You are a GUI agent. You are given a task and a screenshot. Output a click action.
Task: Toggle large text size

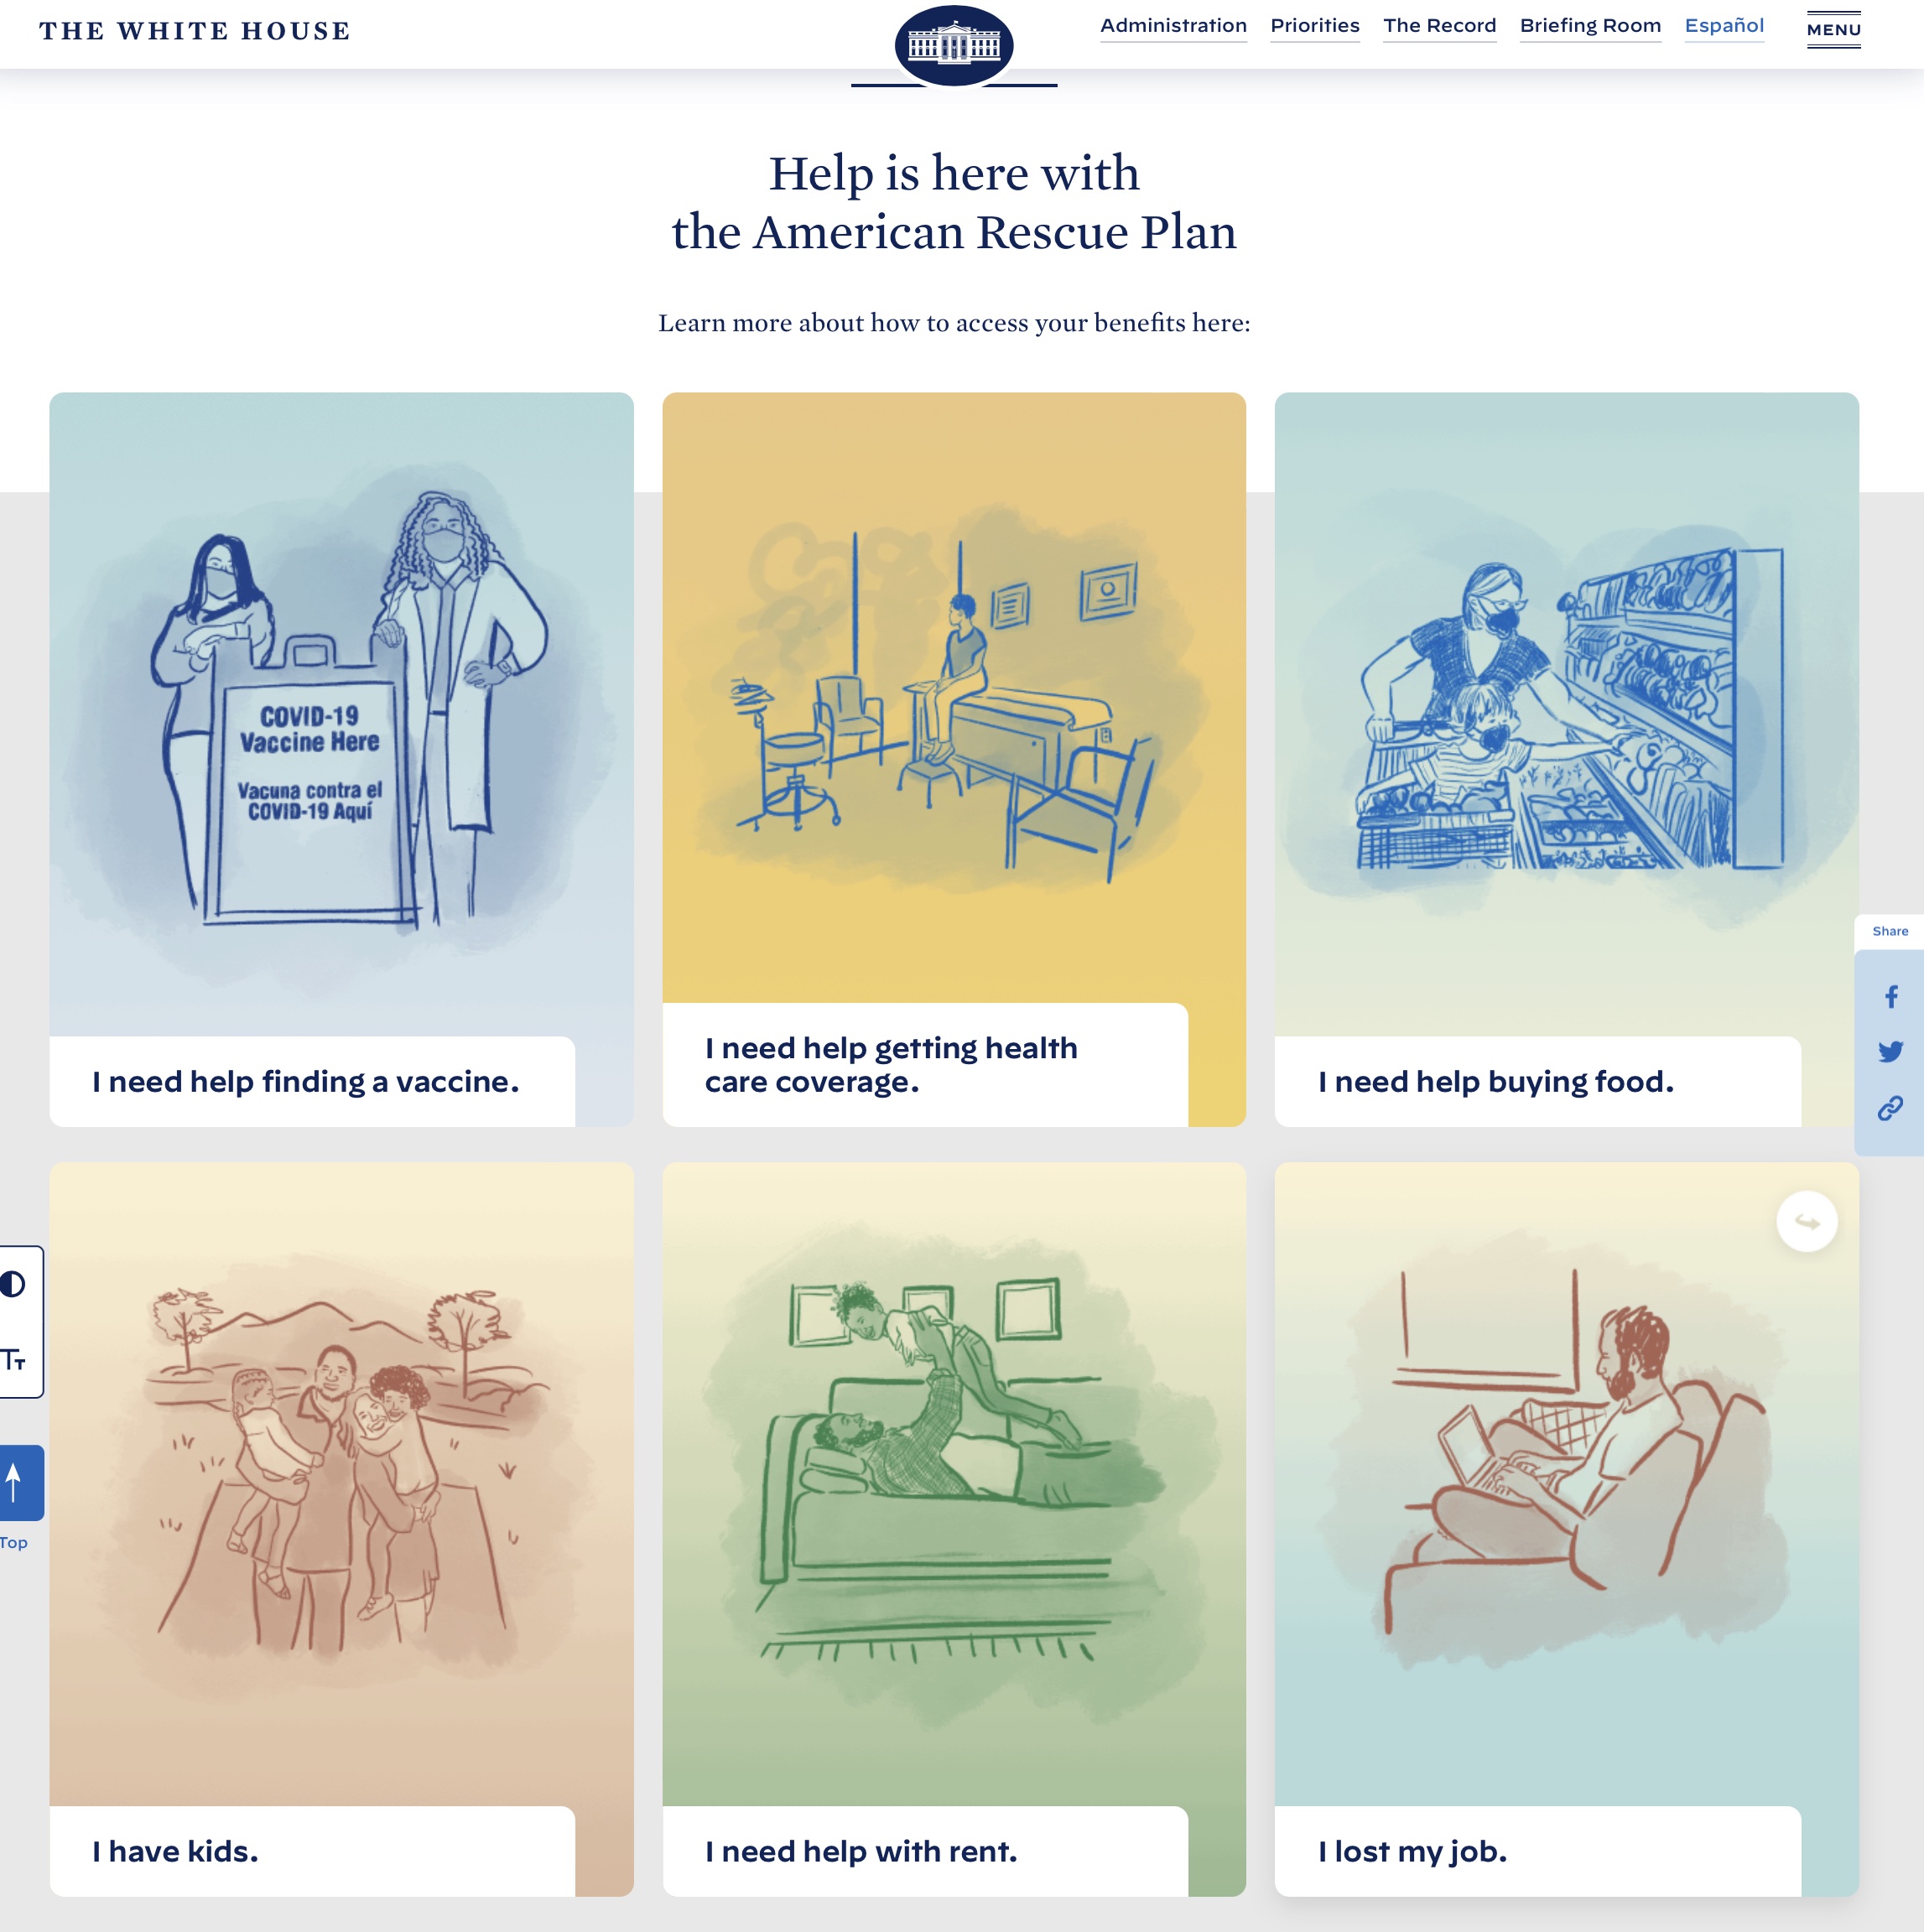click(x=13, y=1360)
